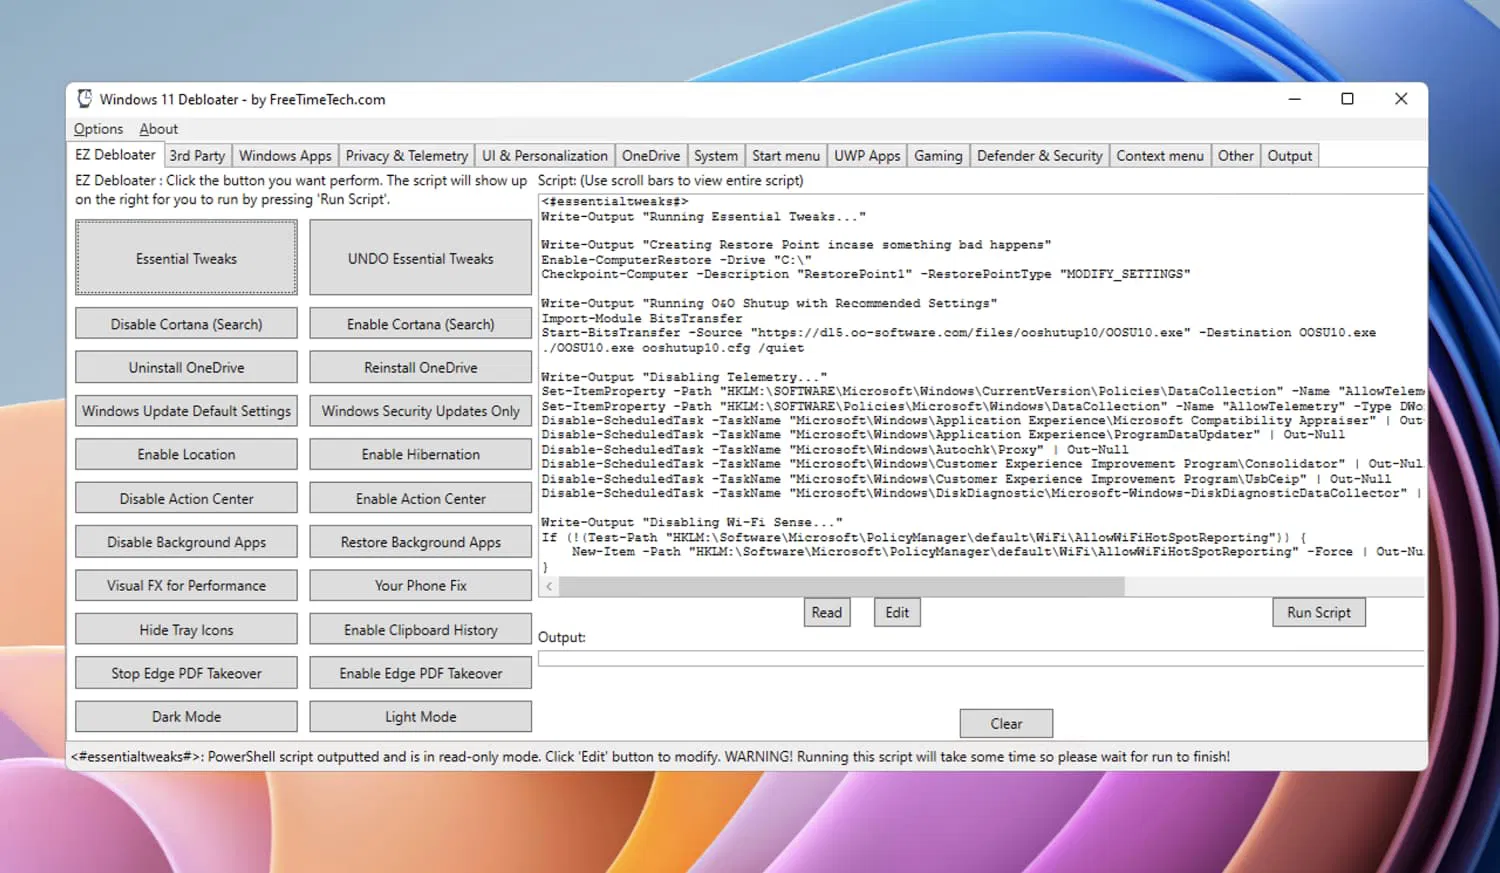Click the Output text field
This screenshot has width=1500, height=873.
coord(982,658)
